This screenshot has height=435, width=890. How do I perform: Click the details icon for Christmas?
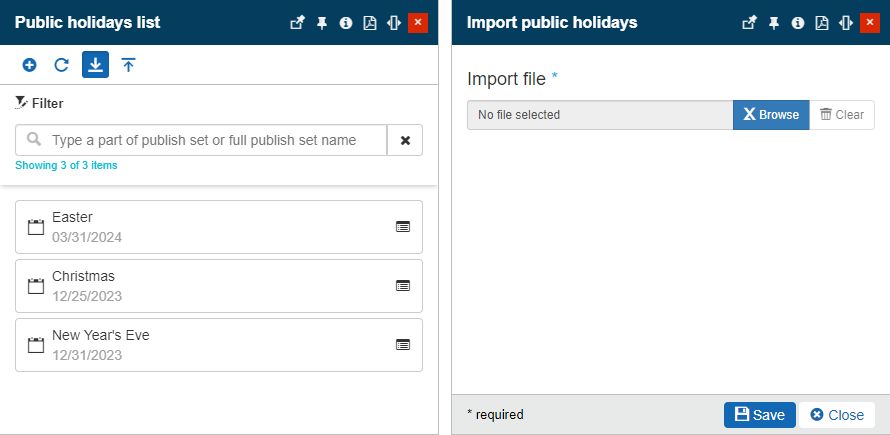(x=402, y=286)
